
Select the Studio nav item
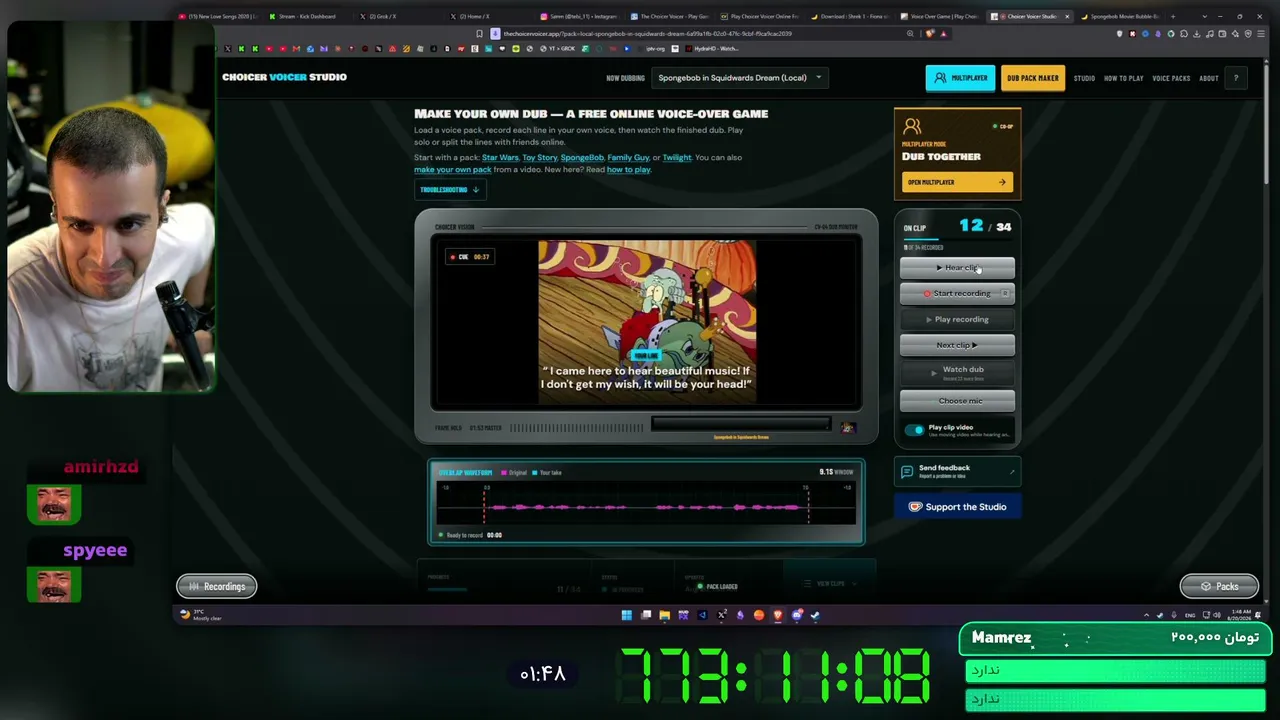click(x=1084, y=78)
